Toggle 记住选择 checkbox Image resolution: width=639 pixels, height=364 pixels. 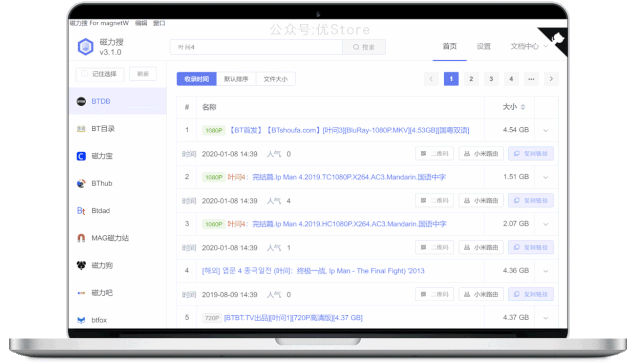coord(84,74)
